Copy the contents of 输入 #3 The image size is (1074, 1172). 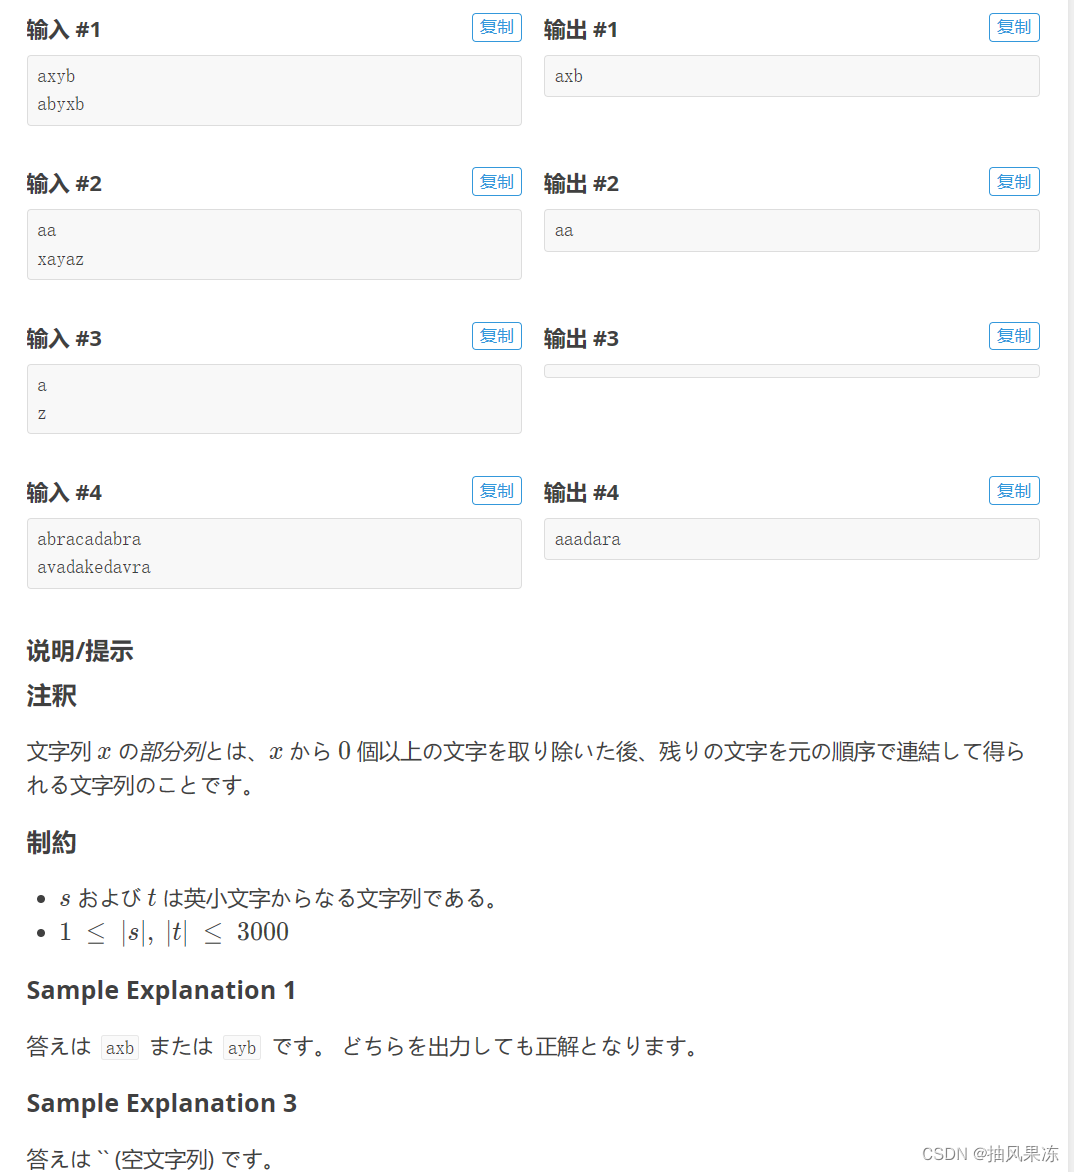(496, 336)
